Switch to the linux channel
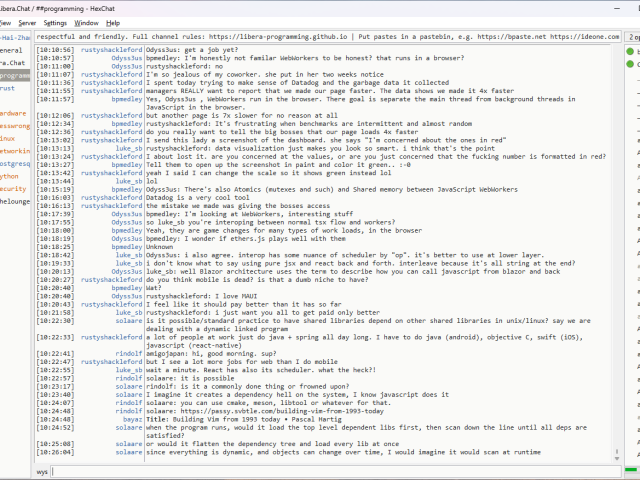Screen dimensions: 640x480 click(x=8, y=138)
